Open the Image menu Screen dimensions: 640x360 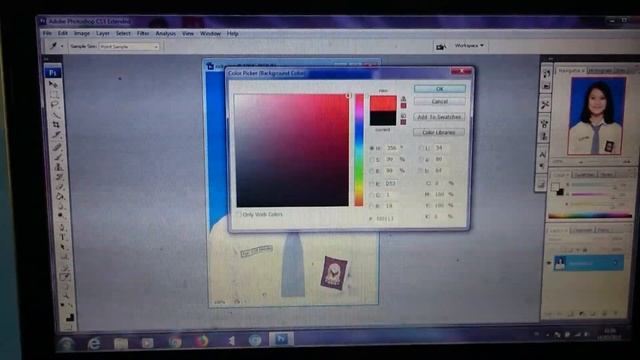point(82,33)
